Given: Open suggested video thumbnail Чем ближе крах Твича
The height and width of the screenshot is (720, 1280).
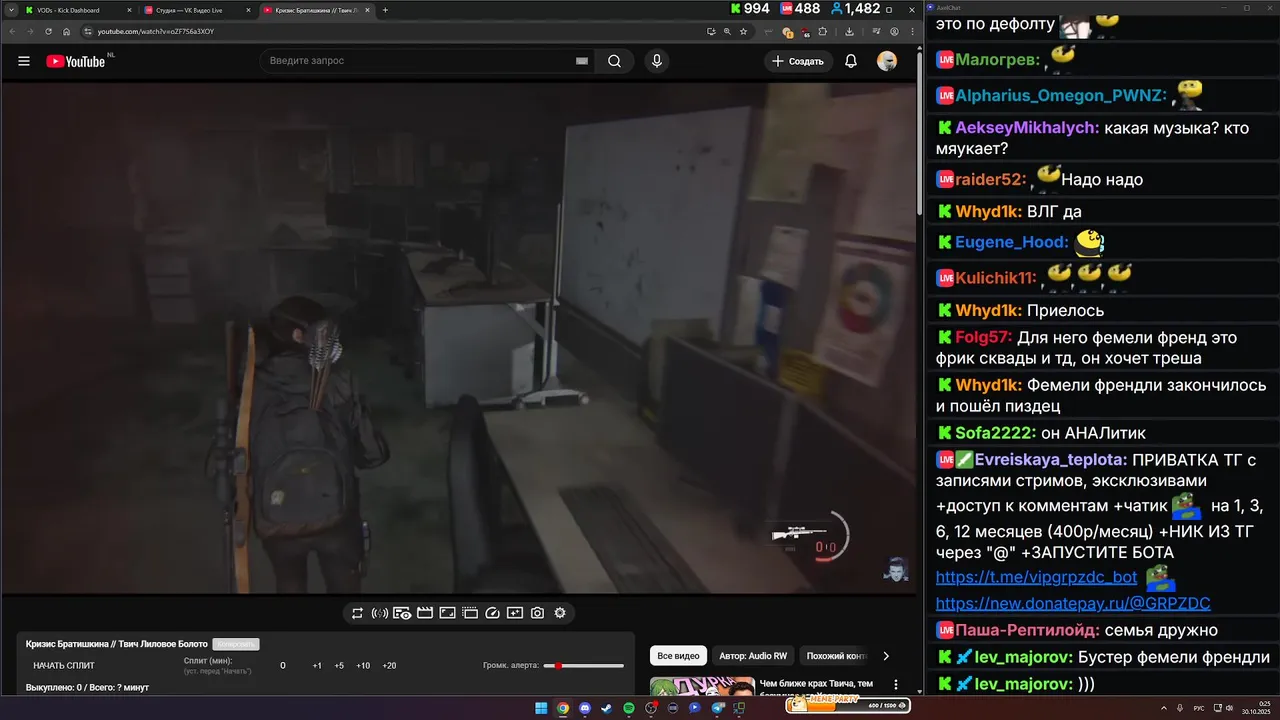Looking at the screenshot, I should (x=702, y=686).
